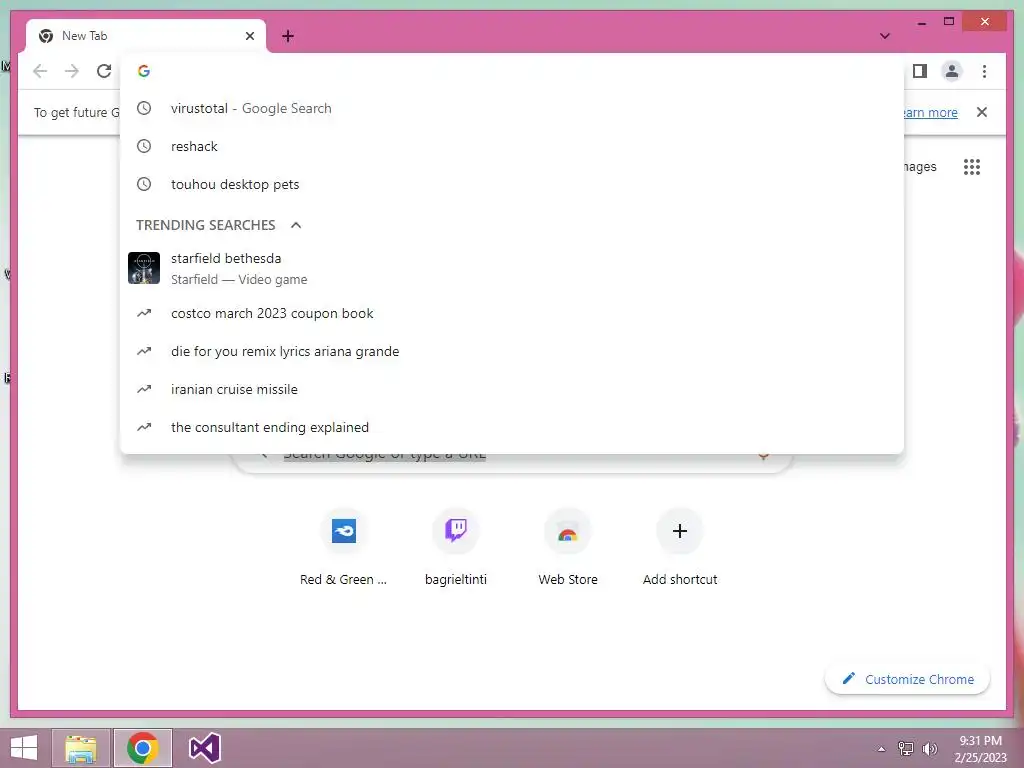
Task: Choose costco march 2023 coupon book
Action: click(512, 313)
